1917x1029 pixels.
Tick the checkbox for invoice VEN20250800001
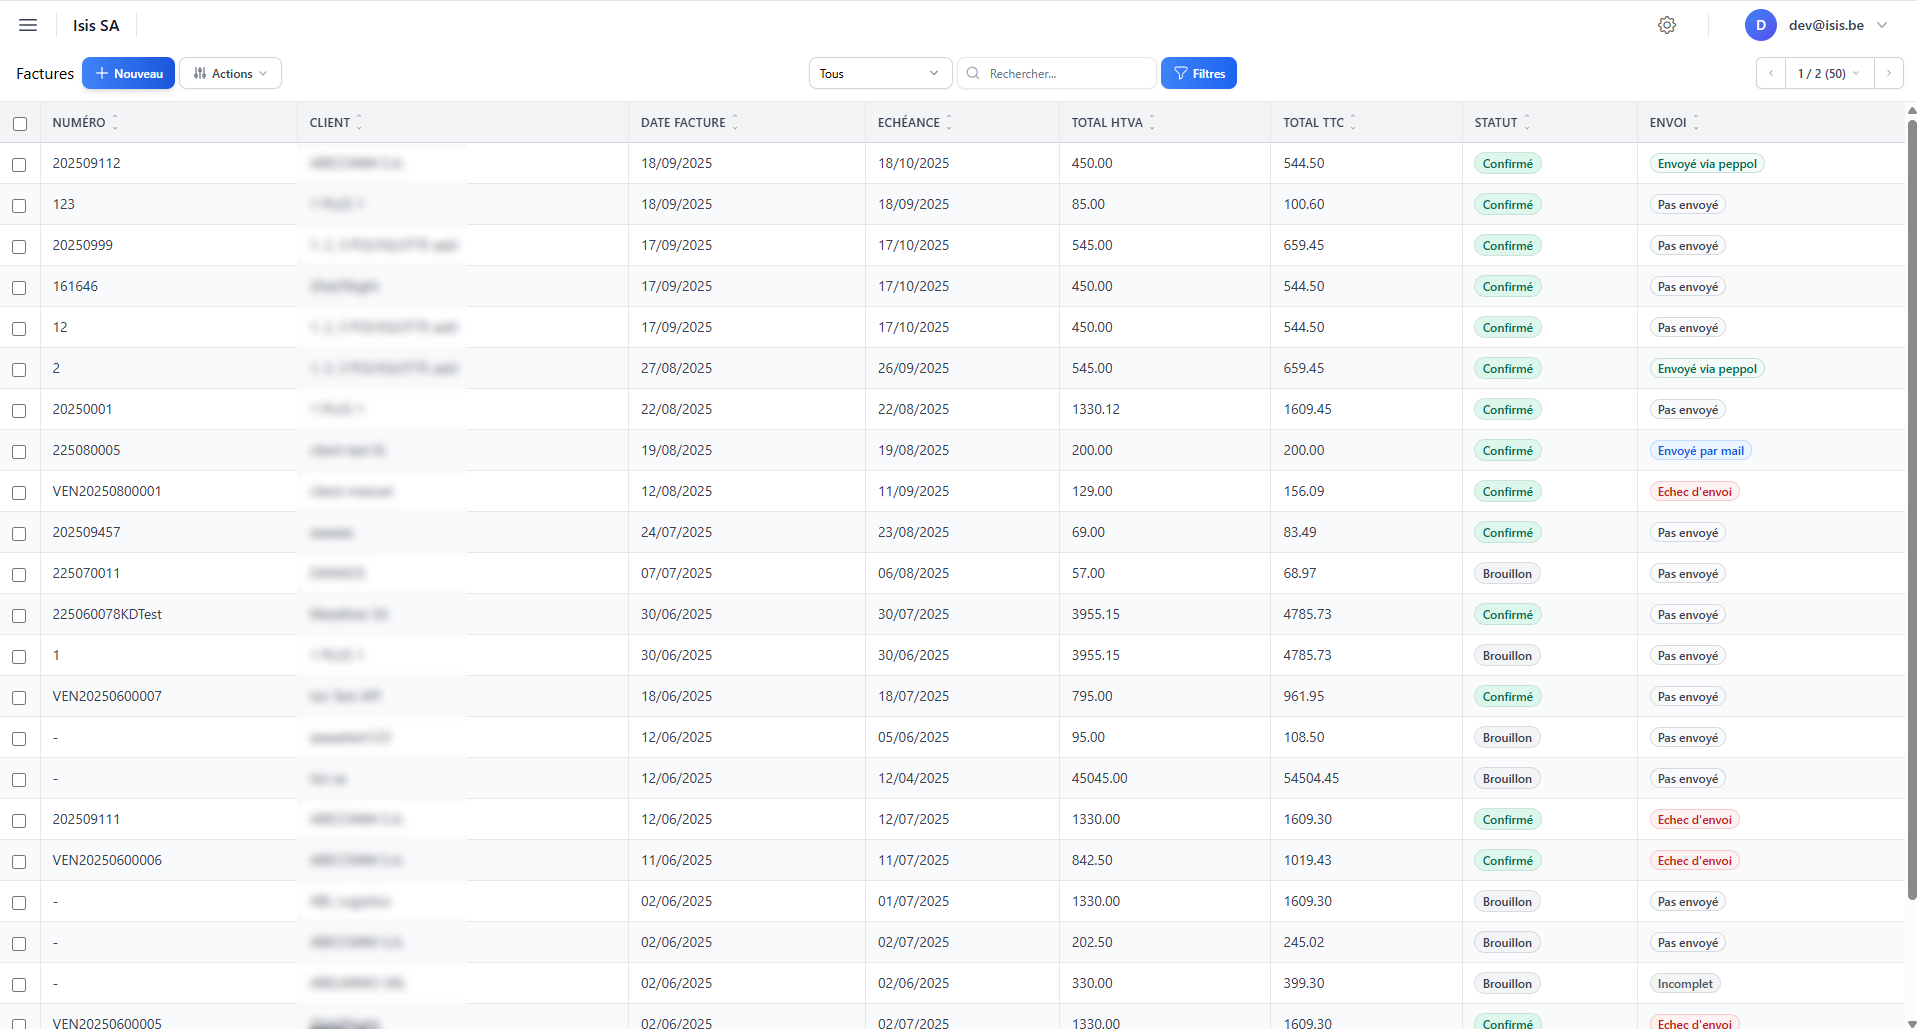pyautogui.click(x=20, y=492)
